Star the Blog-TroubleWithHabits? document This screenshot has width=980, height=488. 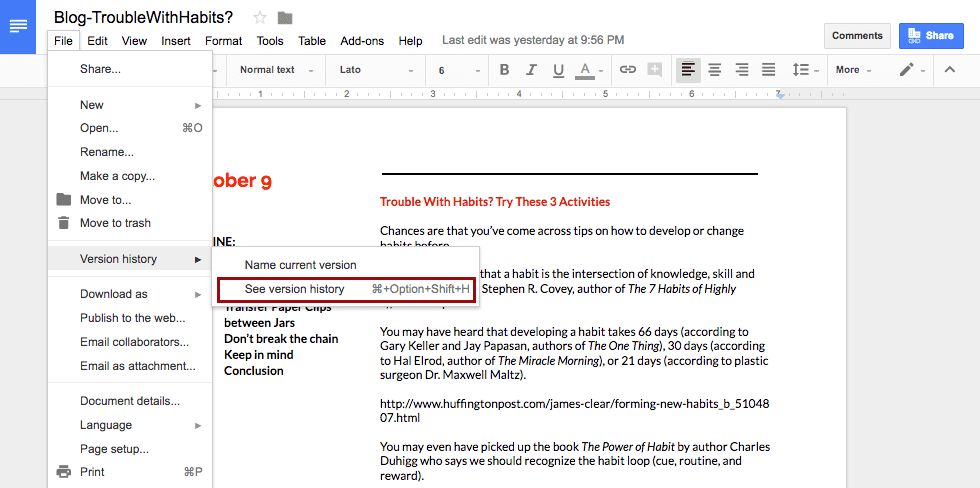click(x=260, y=17)
